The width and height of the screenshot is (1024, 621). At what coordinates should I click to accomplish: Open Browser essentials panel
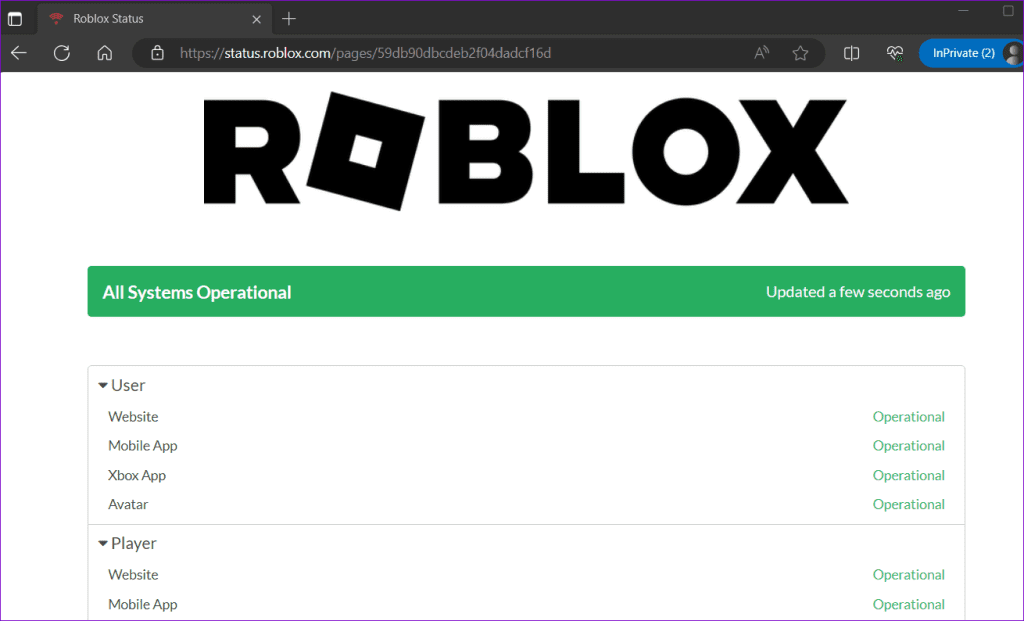(894, 53)
